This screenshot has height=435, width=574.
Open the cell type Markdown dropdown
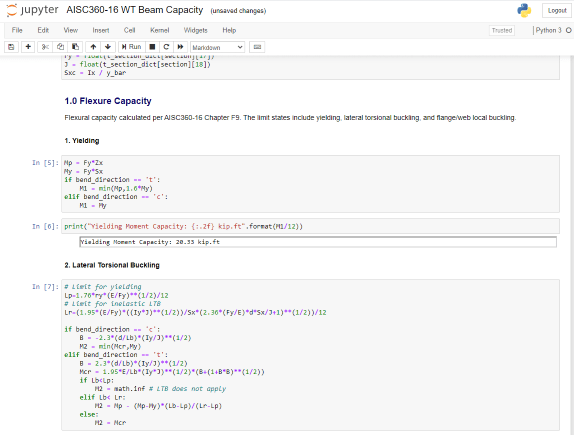pos(217,47)
